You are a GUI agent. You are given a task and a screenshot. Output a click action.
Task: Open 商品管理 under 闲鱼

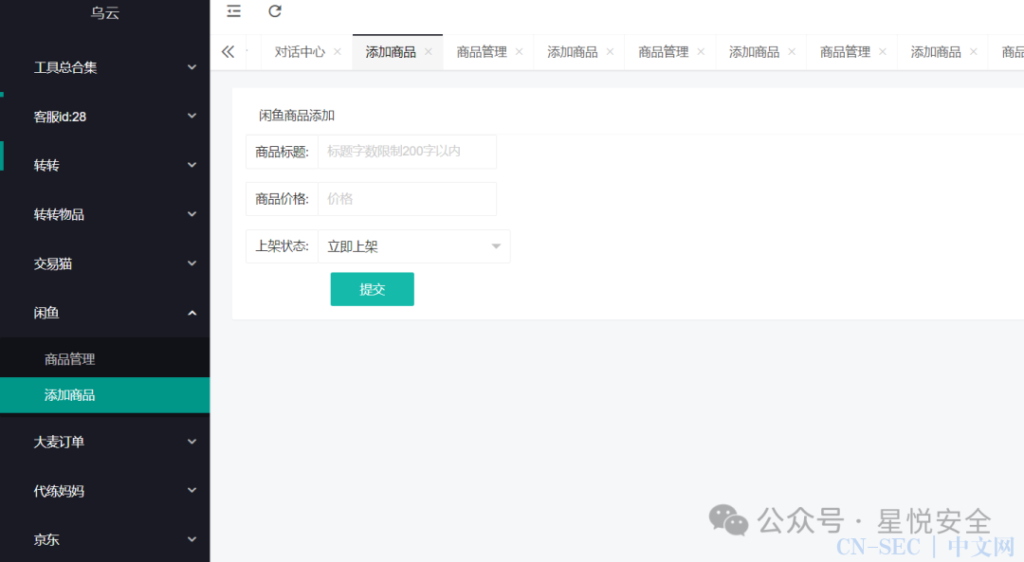(x=105, y=359)
